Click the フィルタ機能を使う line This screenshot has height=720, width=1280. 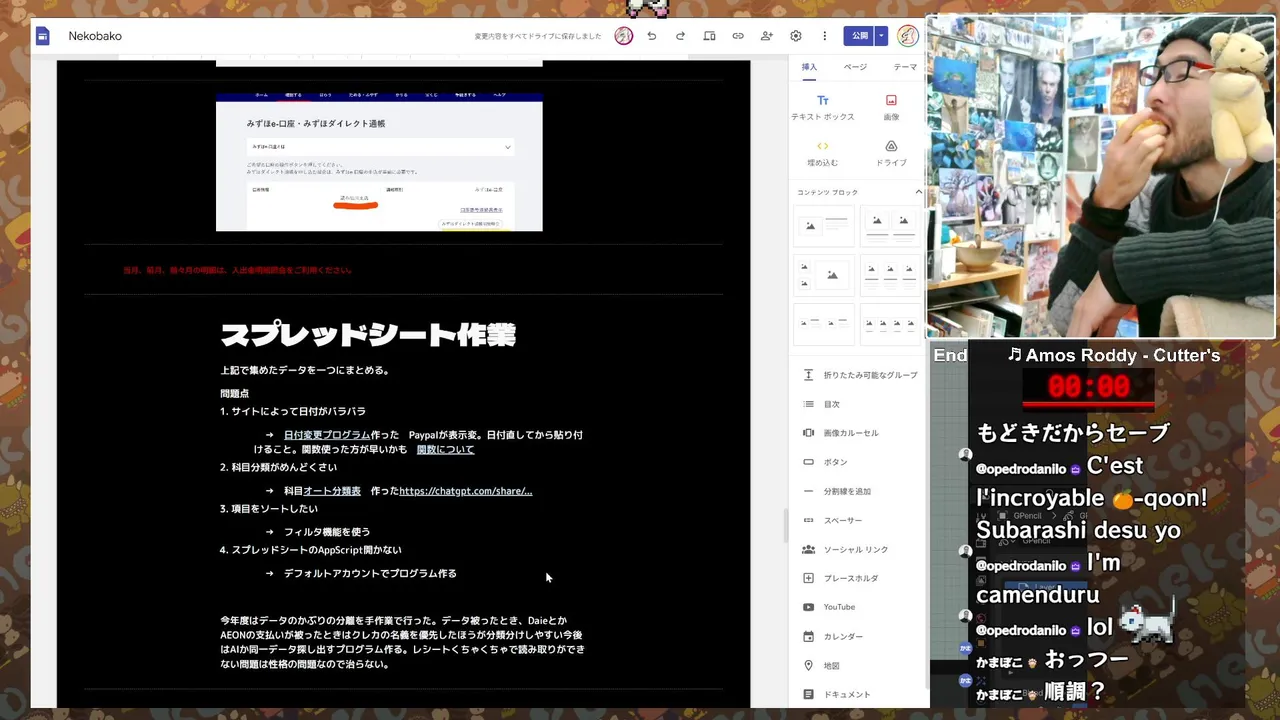[327, 532]
